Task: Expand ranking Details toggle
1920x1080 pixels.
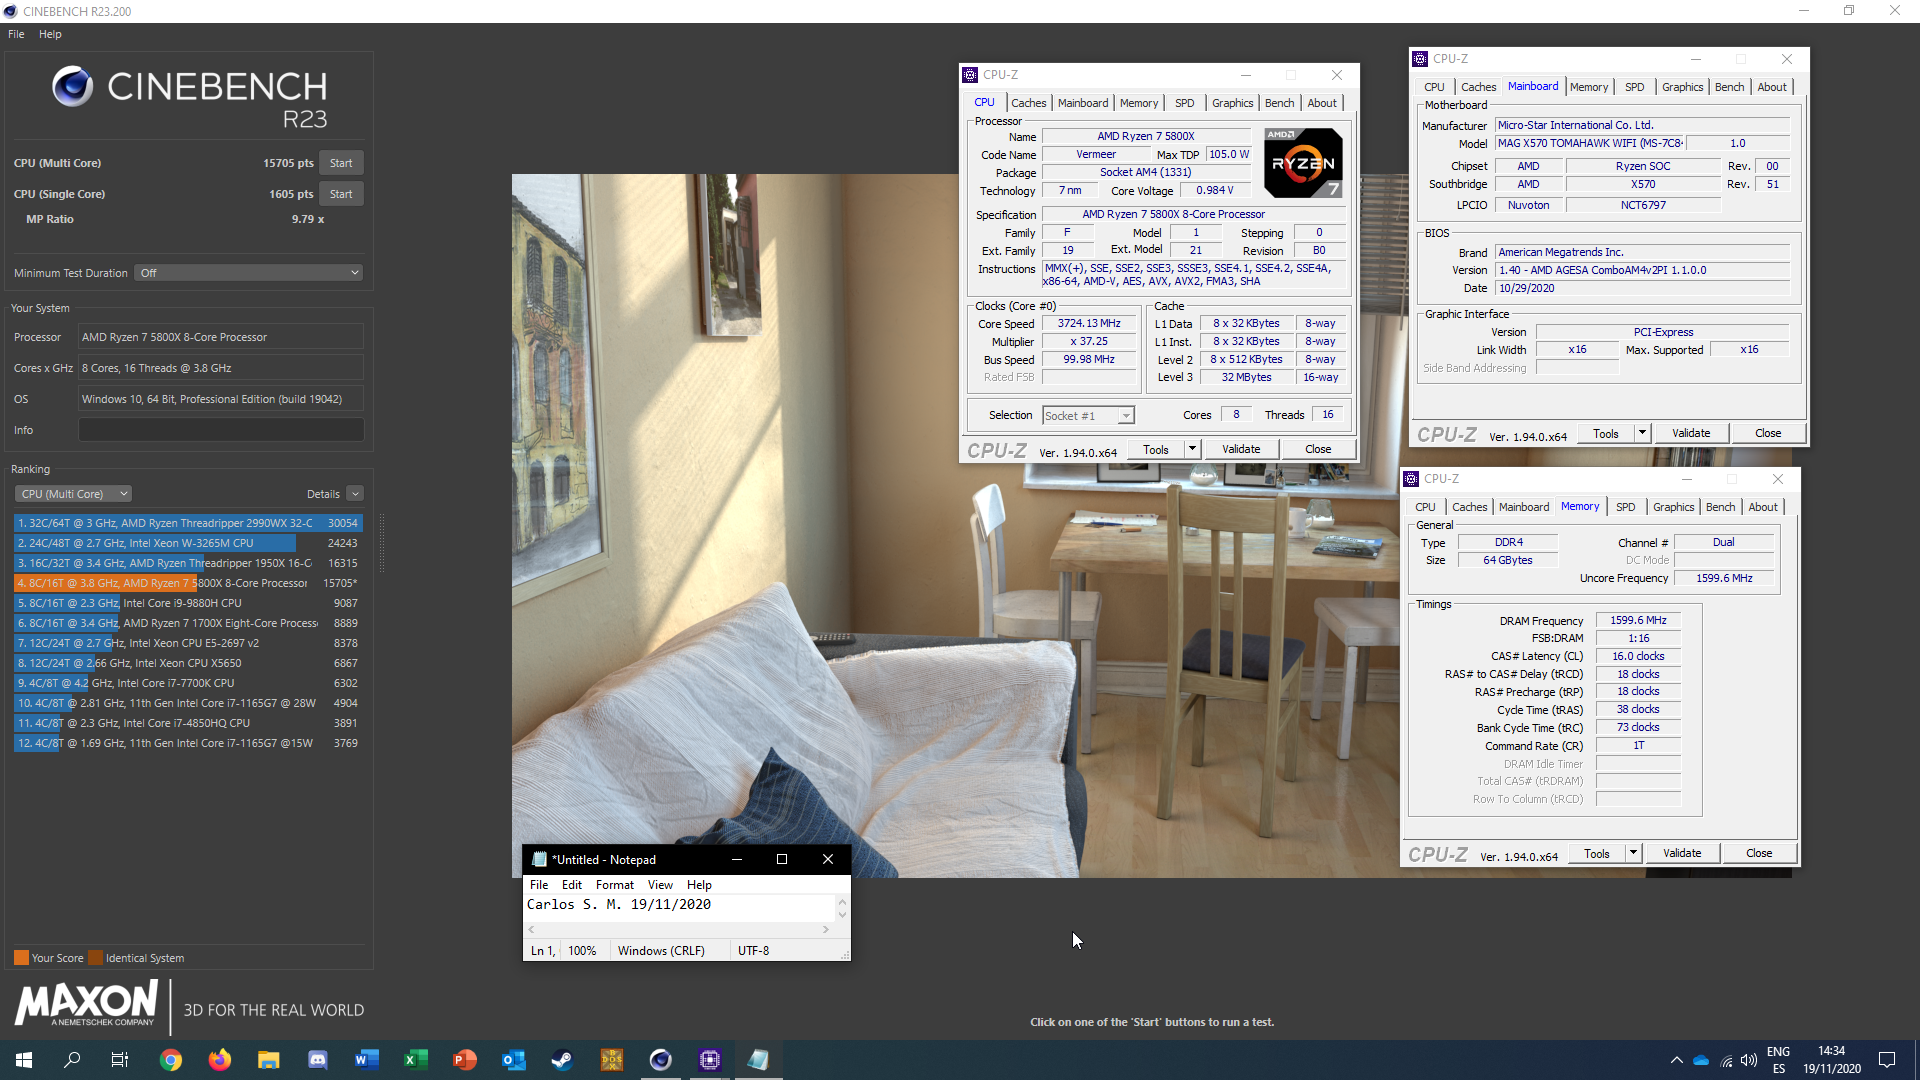Action: 355,494
